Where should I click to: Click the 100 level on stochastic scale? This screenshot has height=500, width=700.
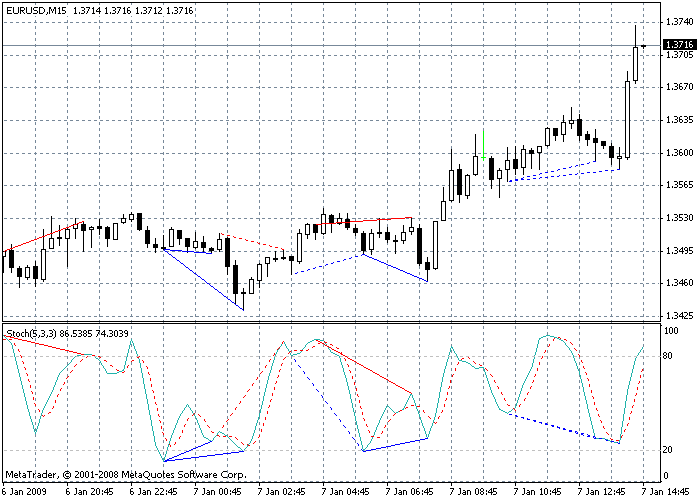[671, 330]
